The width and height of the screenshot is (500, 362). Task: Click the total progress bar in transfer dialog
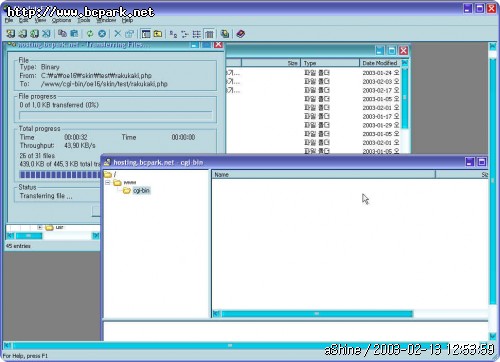[60, 175]
